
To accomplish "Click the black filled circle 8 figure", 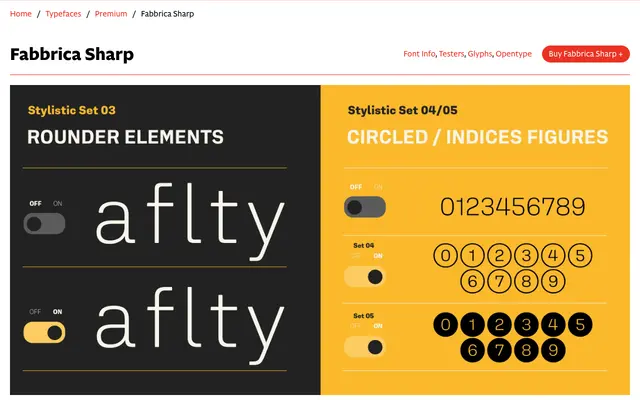I will [x=526, y=350].
